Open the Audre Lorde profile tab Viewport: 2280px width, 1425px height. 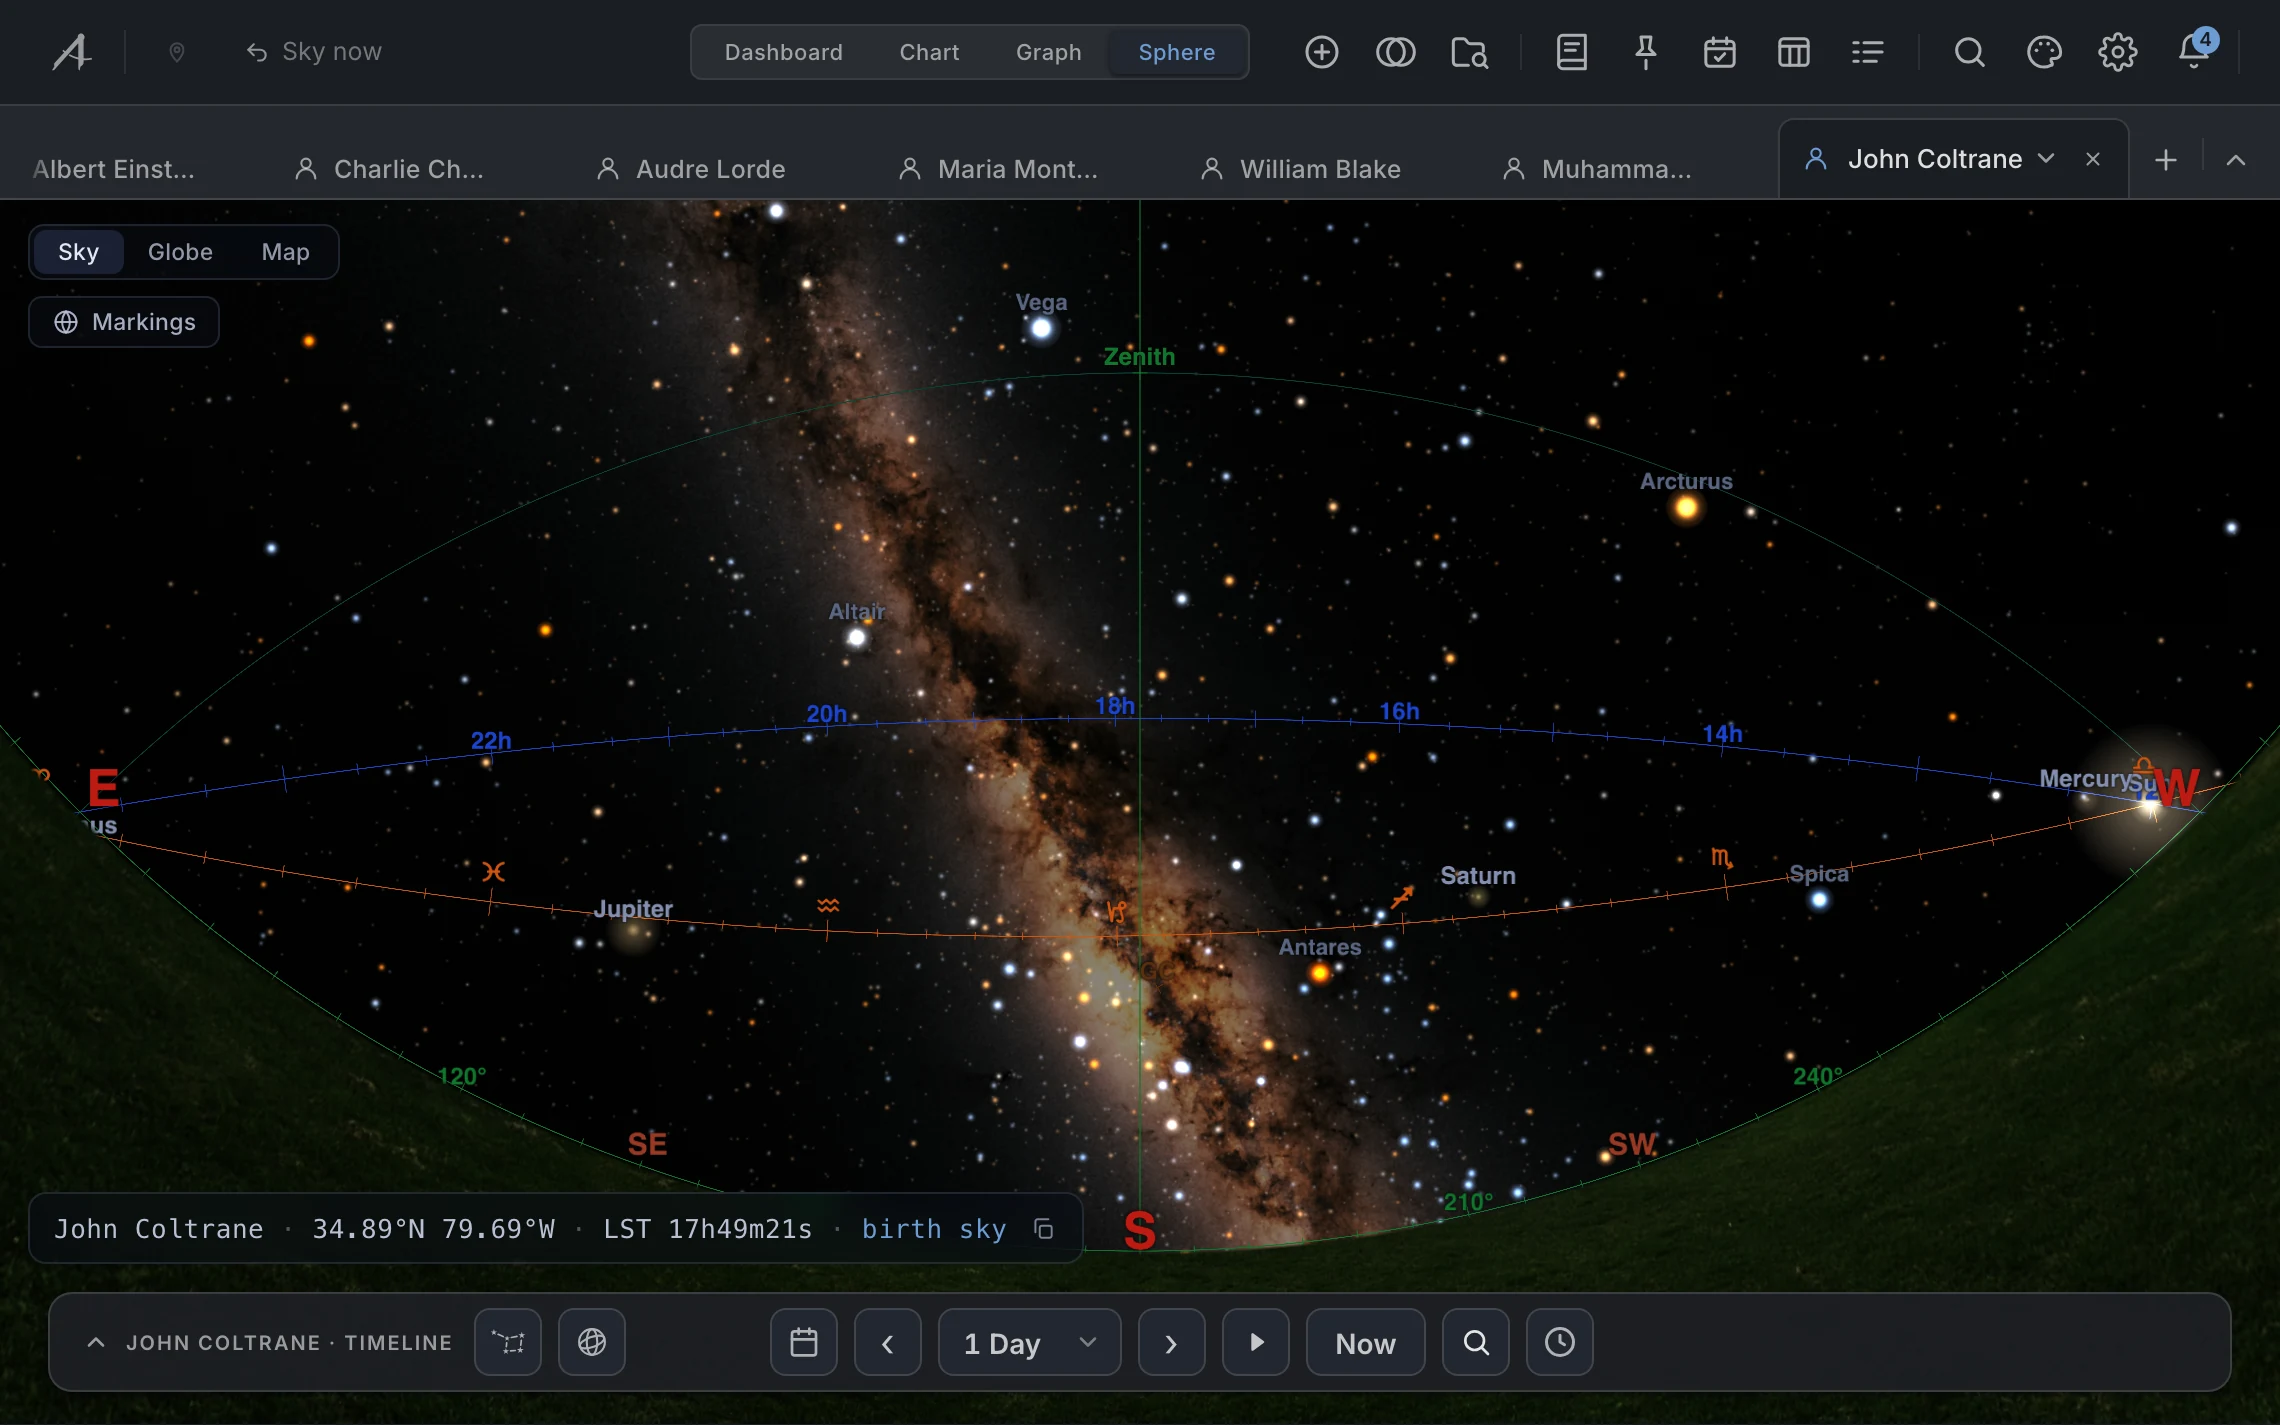click(691, 169)
